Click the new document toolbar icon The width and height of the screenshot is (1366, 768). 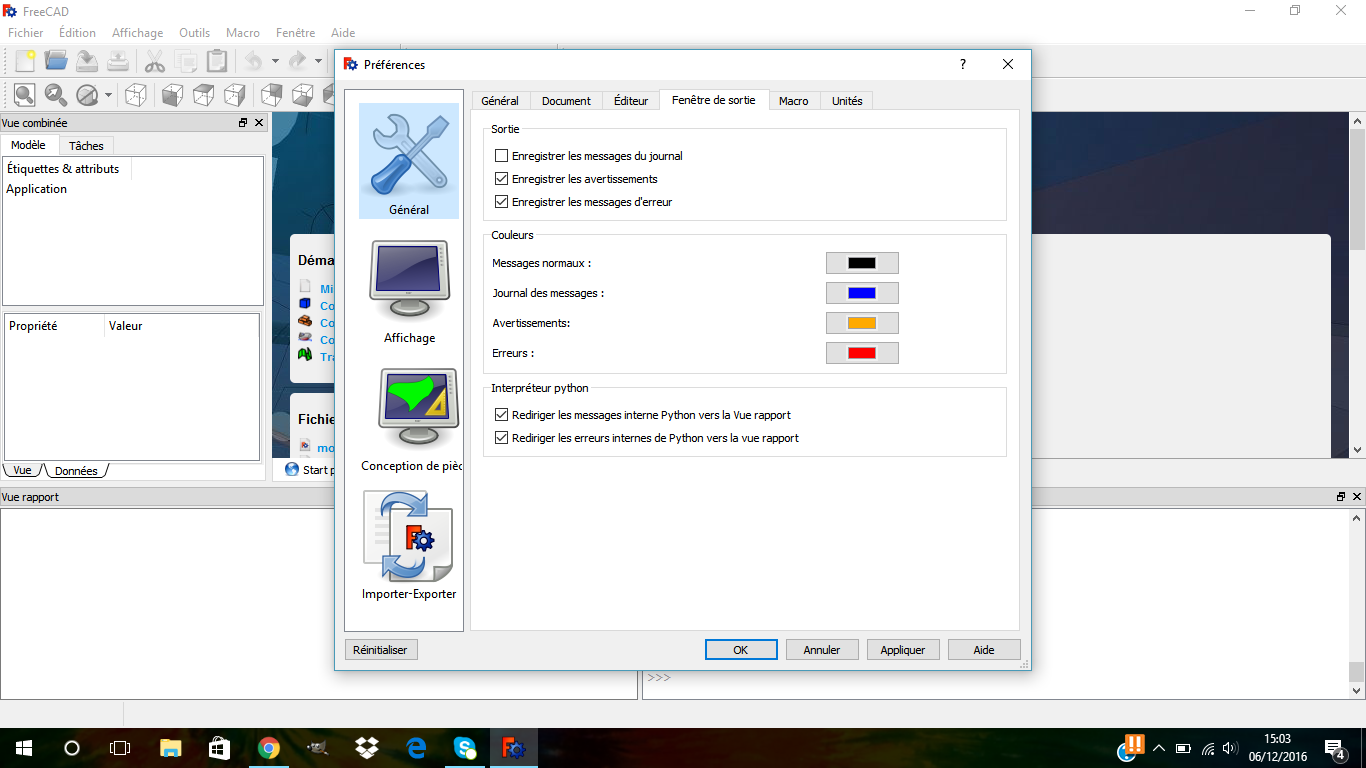click(24, 62)
